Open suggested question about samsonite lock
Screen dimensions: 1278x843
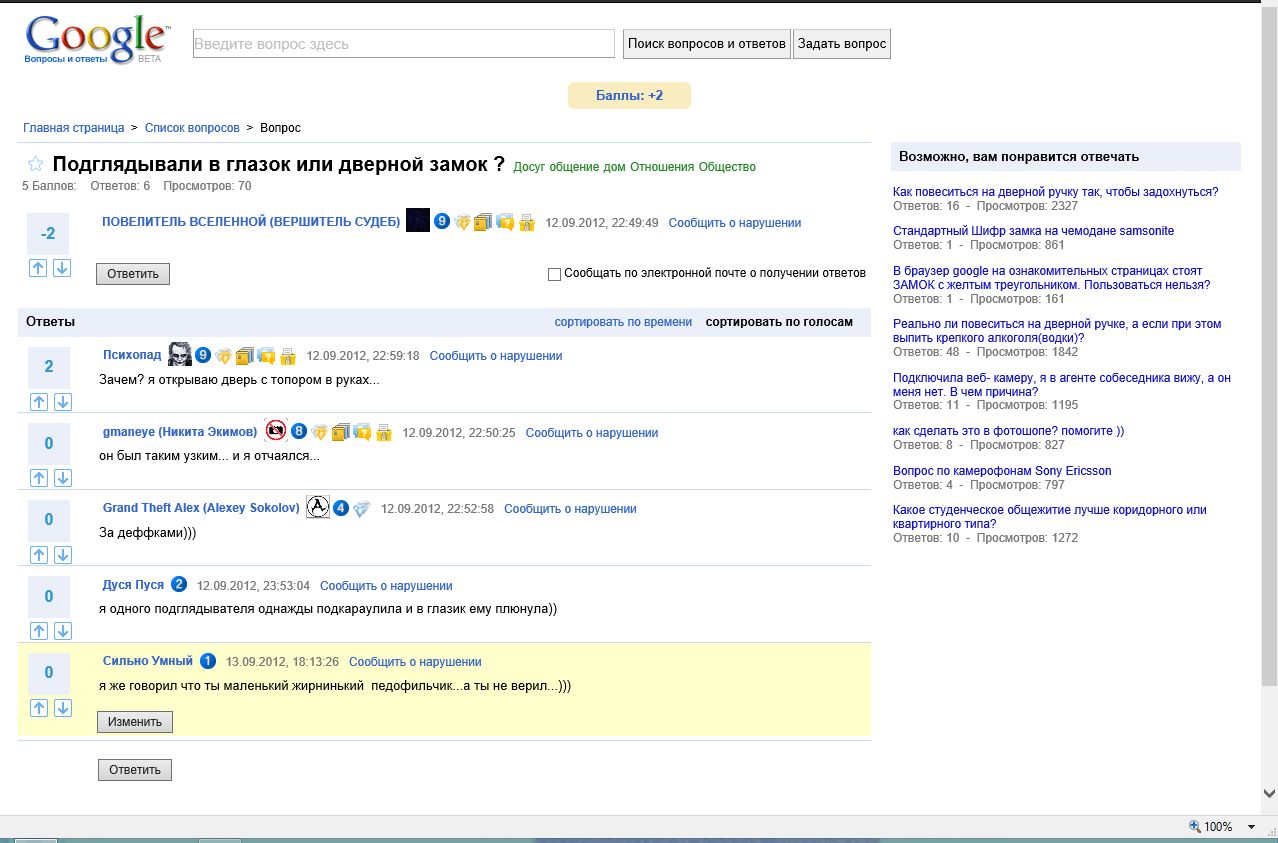(1034, 231)
